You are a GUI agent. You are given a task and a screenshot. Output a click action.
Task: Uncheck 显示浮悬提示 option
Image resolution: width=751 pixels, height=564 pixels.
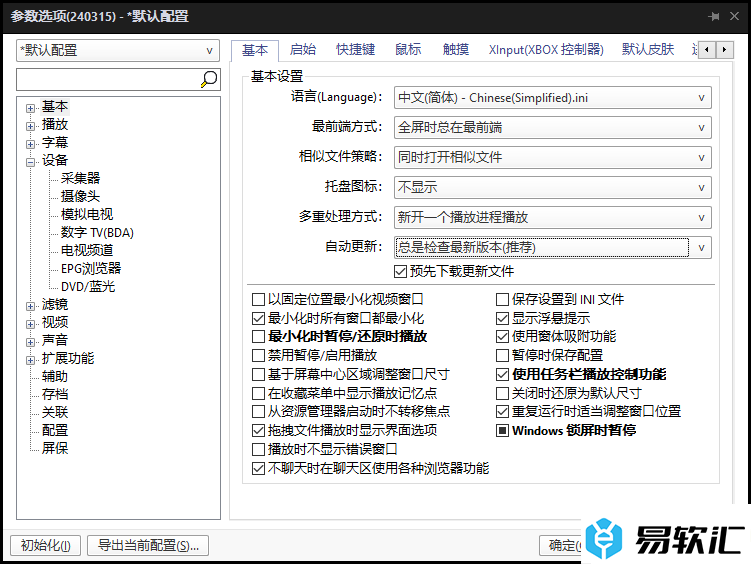tap(502, 318)
